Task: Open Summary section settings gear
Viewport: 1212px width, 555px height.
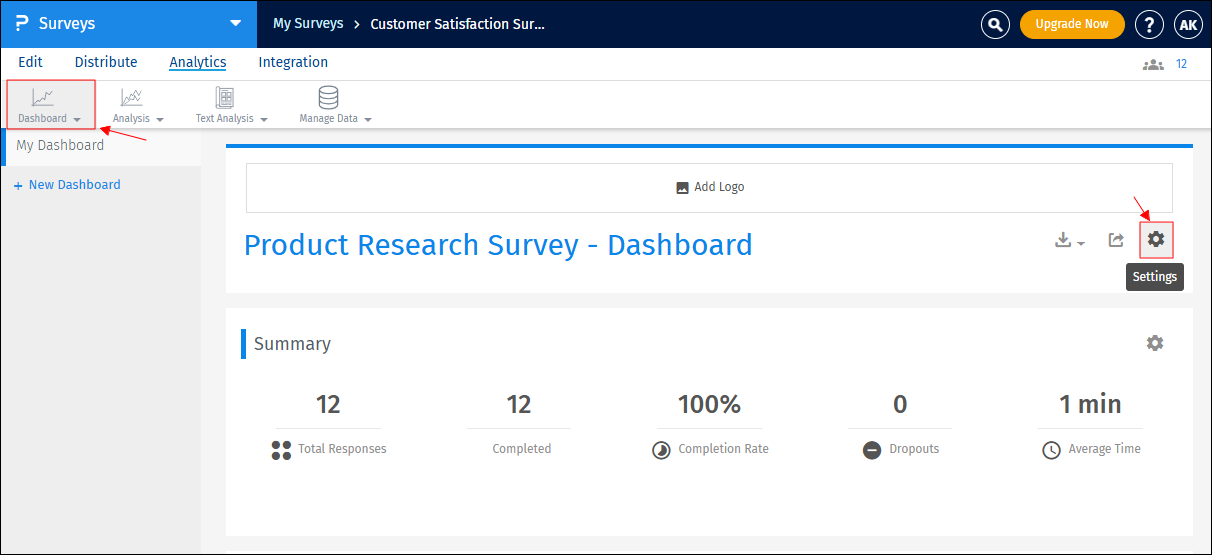Action: tap(1155, 343)
